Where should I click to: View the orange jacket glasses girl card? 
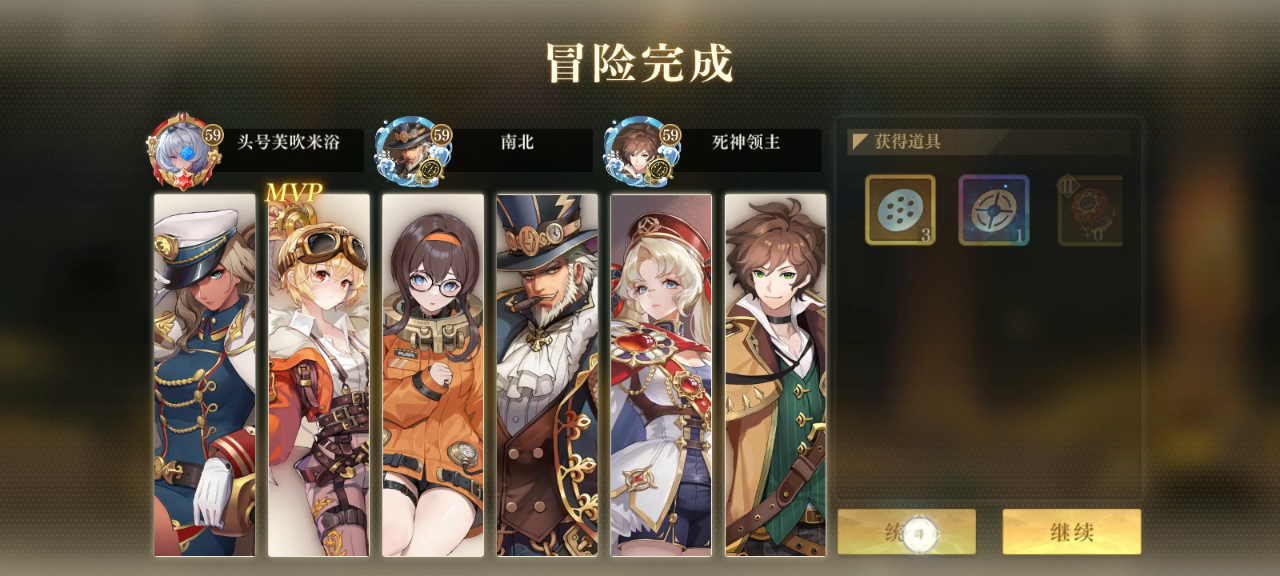point(433,375)
